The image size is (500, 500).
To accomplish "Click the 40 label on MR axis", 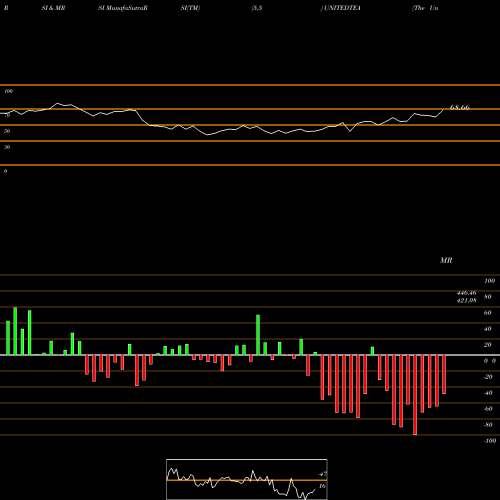I will tap(488, 329).
